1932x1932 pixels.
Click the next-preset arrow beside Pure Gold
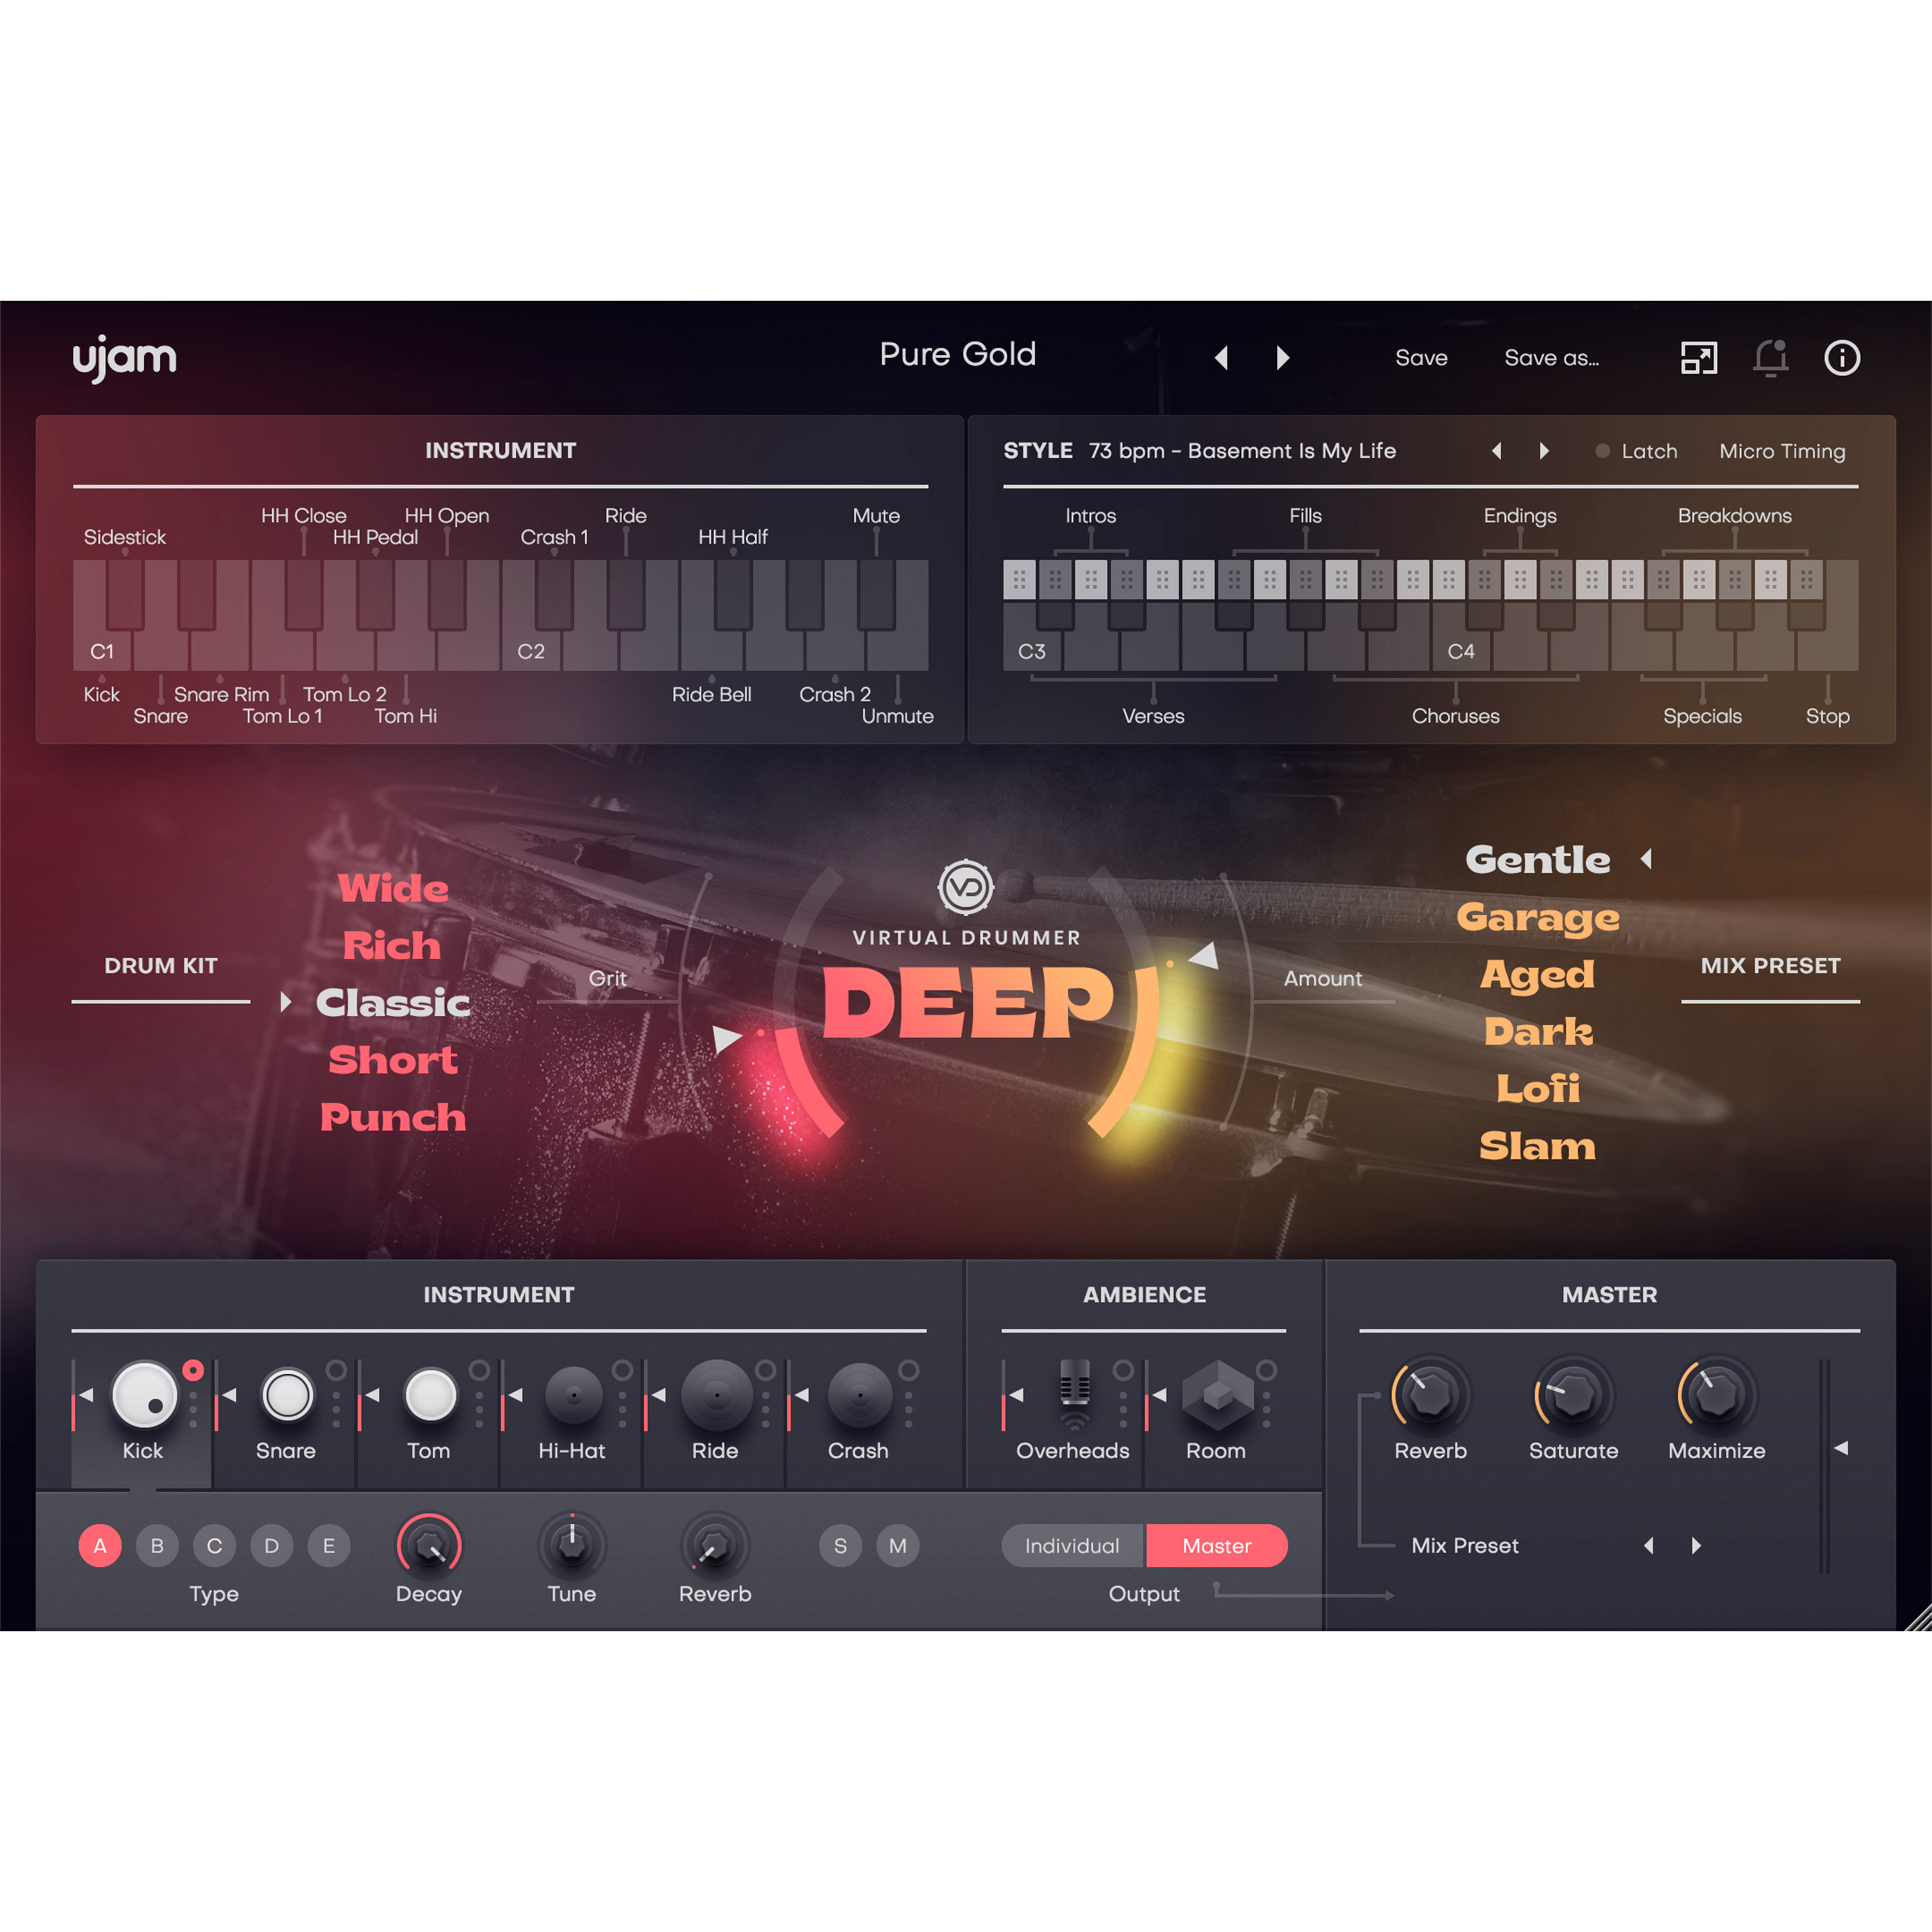[x=1283, y=357]
